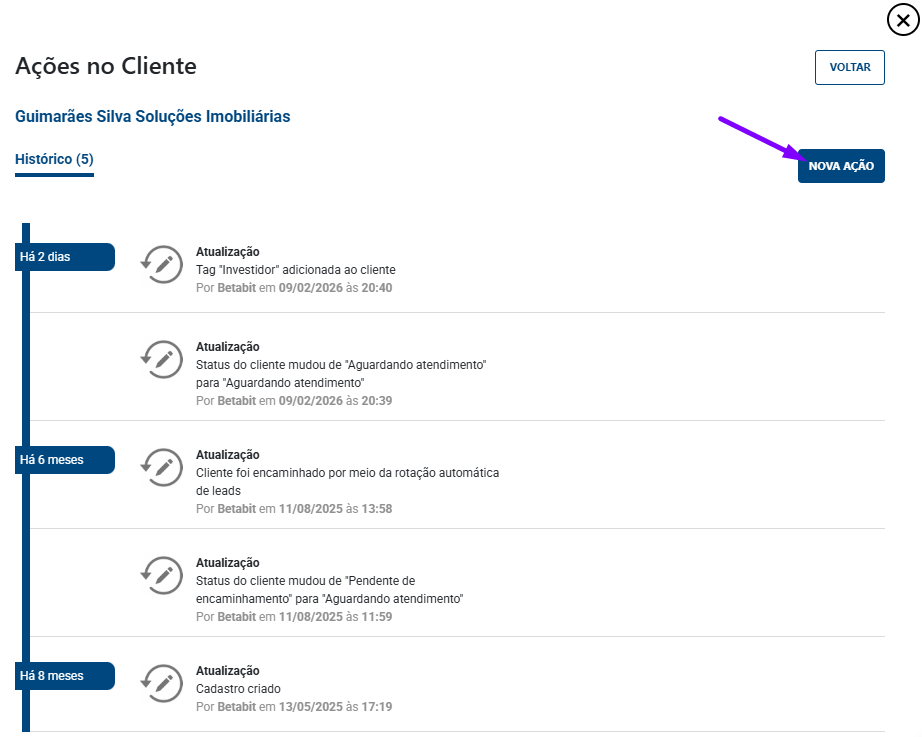Click the status mudou de Aguardando atendimento text

click(340, 366)
